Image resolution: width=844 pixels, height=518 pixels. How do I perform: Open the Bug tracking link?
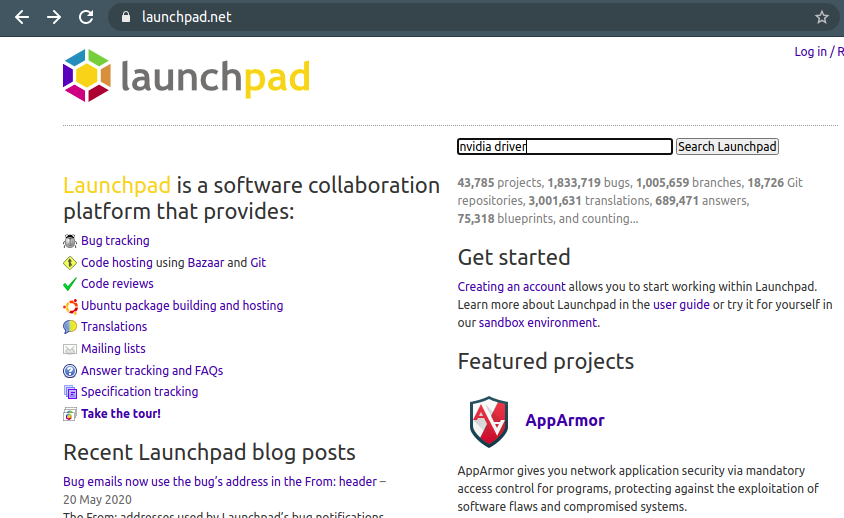[x=115, y=241]
